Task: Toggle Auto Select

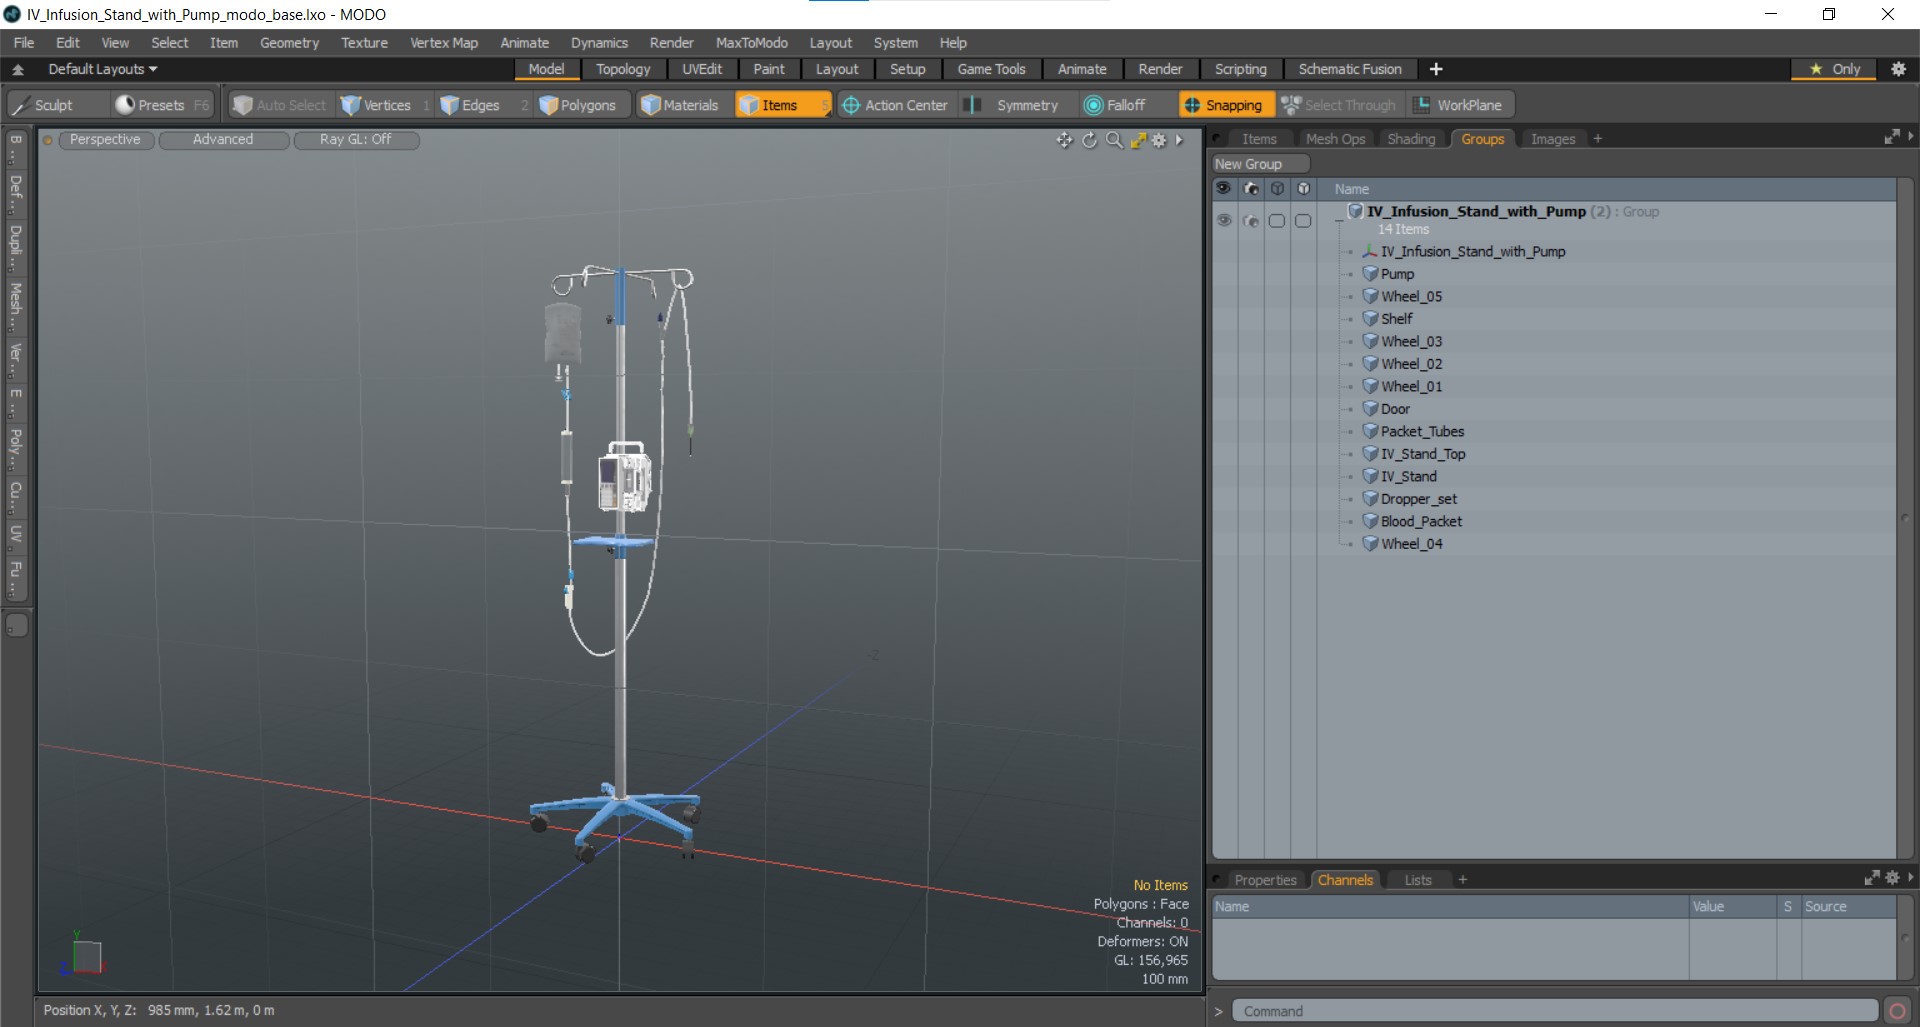Action: coord(281,105)
